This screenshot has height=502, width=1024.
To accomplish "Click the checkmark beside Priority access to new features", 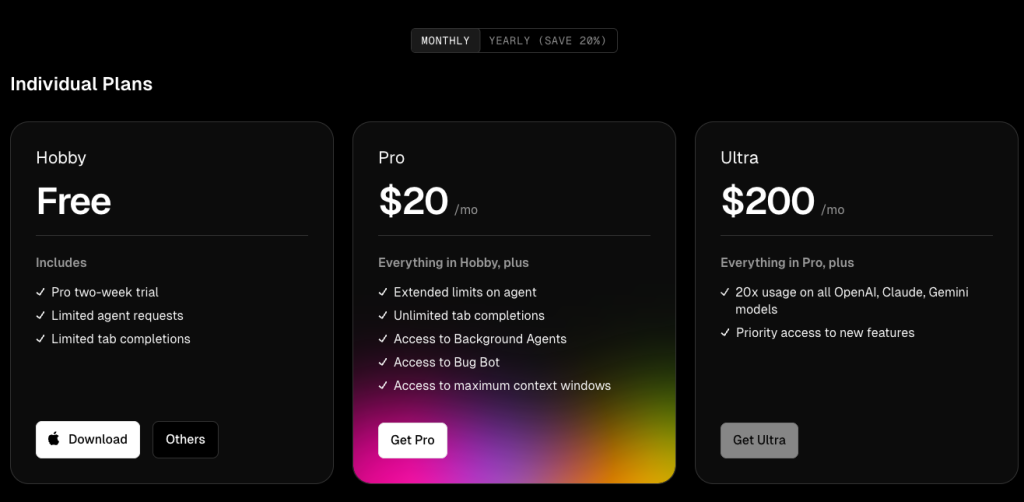I will 725,332.
